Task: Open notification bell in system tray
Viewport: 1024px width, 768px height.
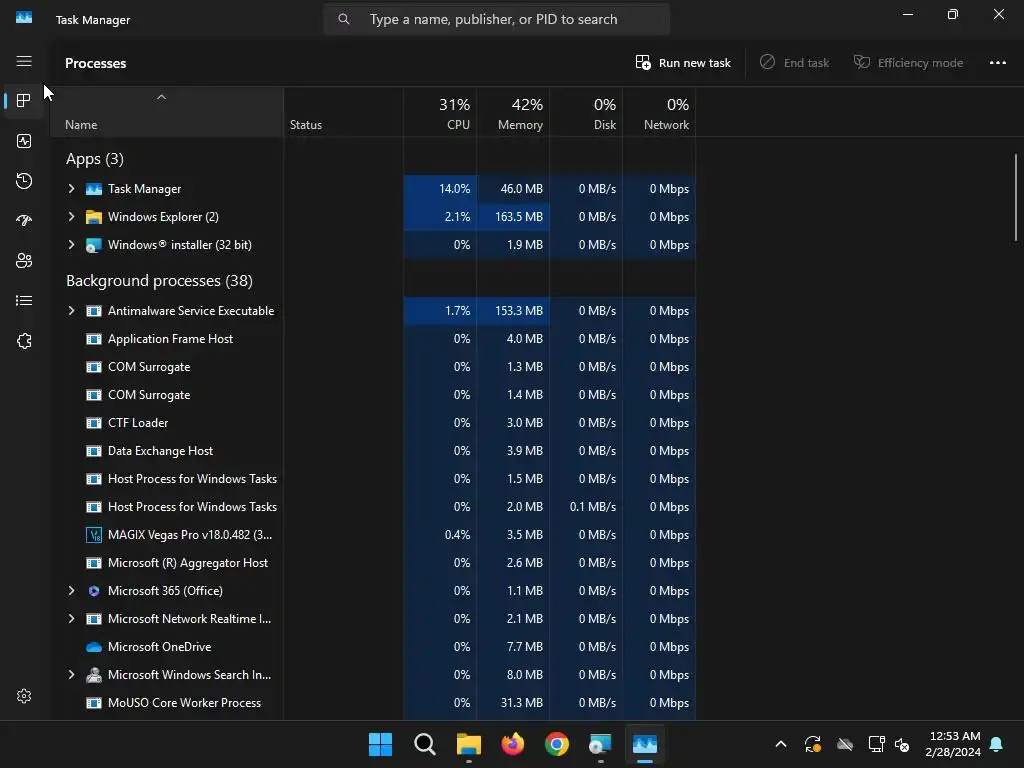Action: [x=996, y=744]
